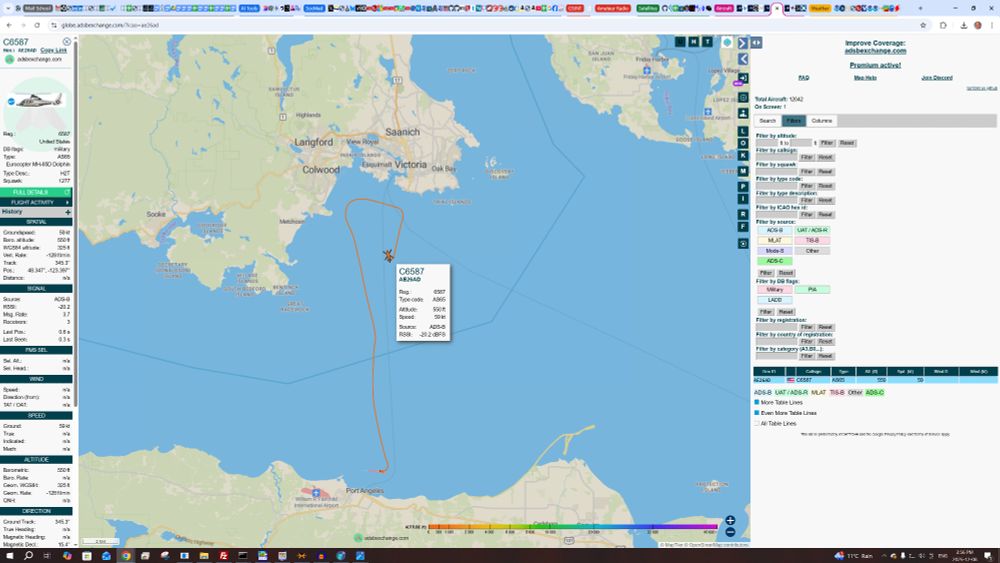Image resolution: width=1000 pixels, height=563 pixels.
Task: Open the Map Help link
Action: tap(865, 78)
